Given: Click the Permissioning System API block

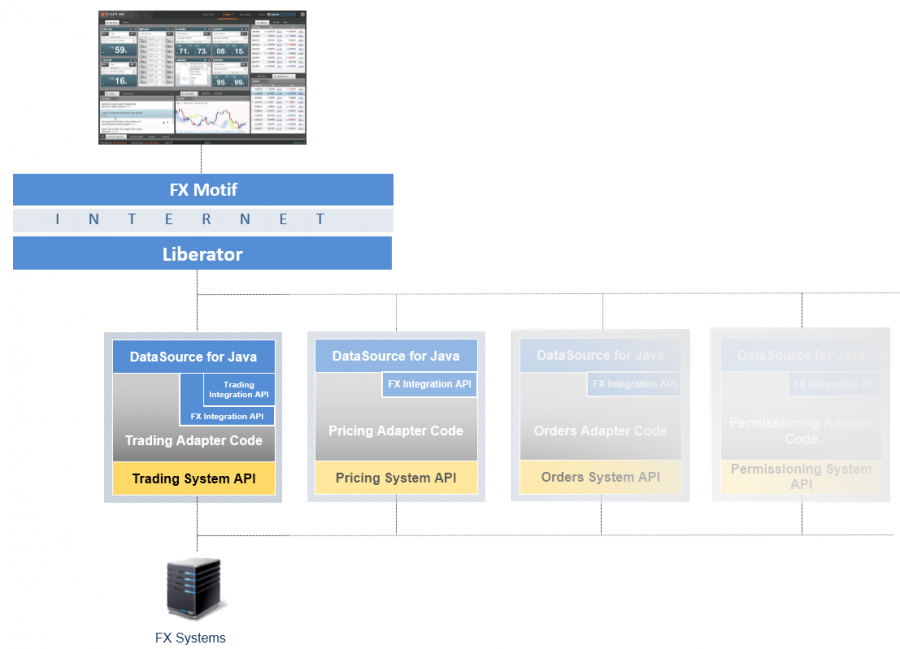Looking at the screenshot, I should [x=801, y=477].
